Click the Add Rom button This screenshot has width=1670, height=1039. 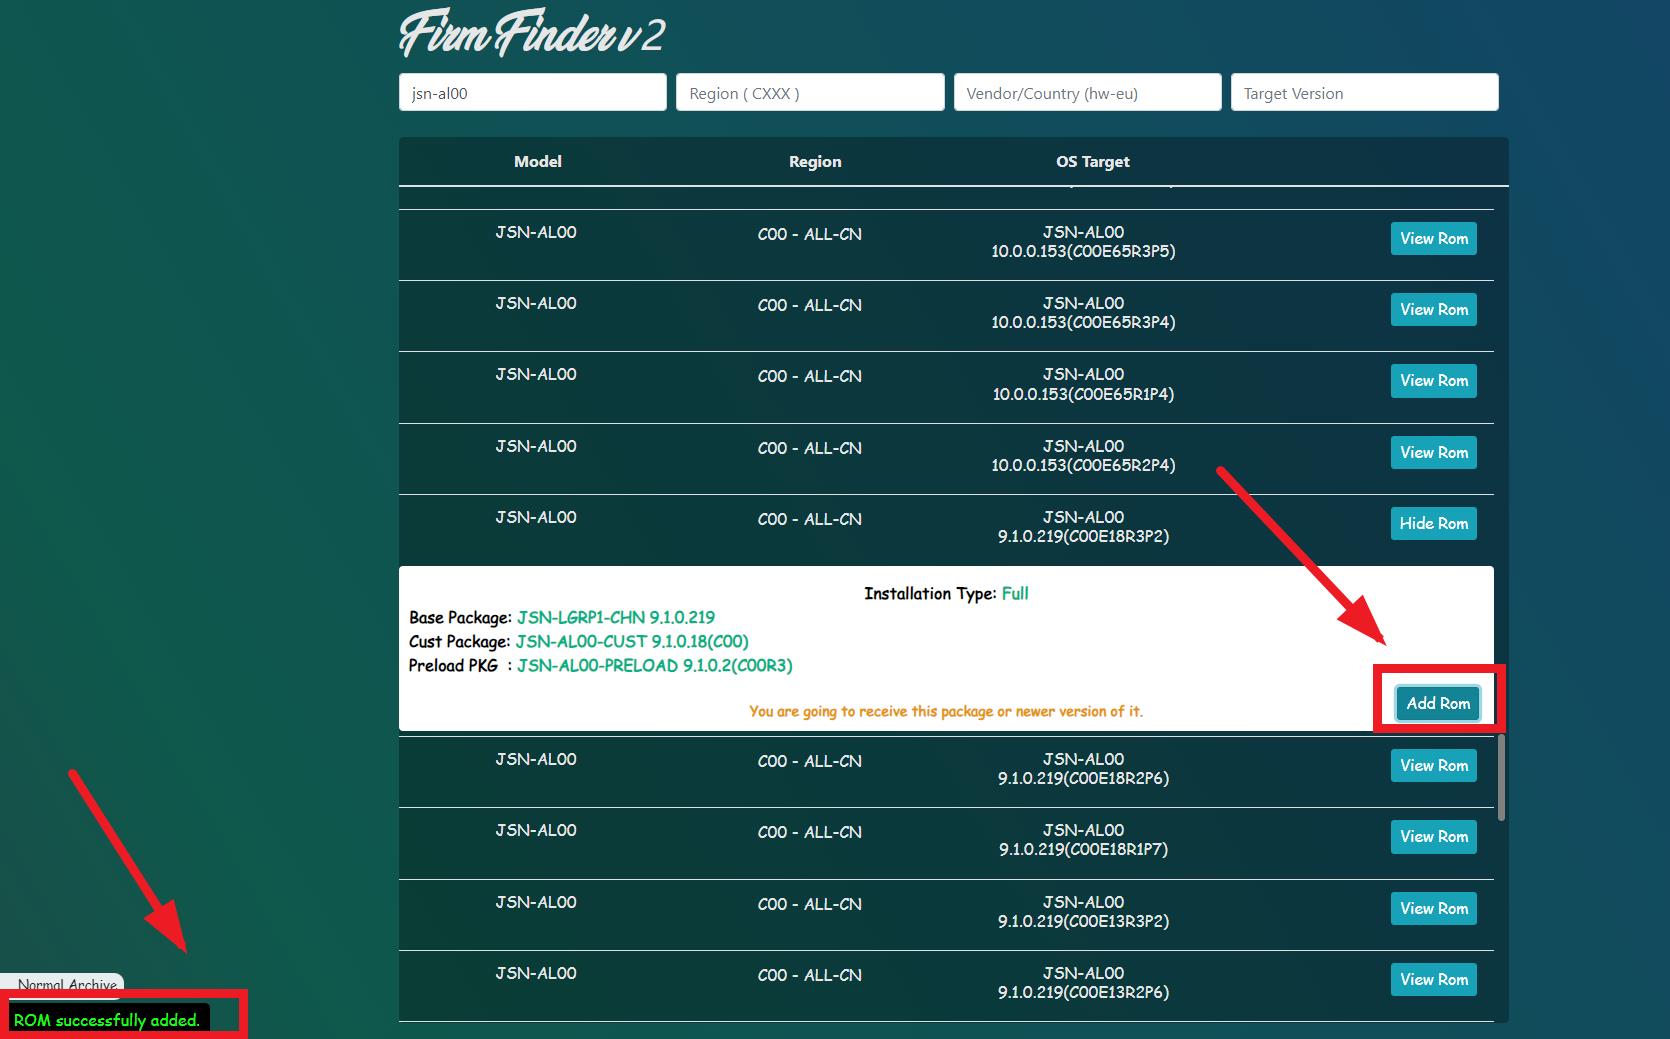[x=1438, y=703]
